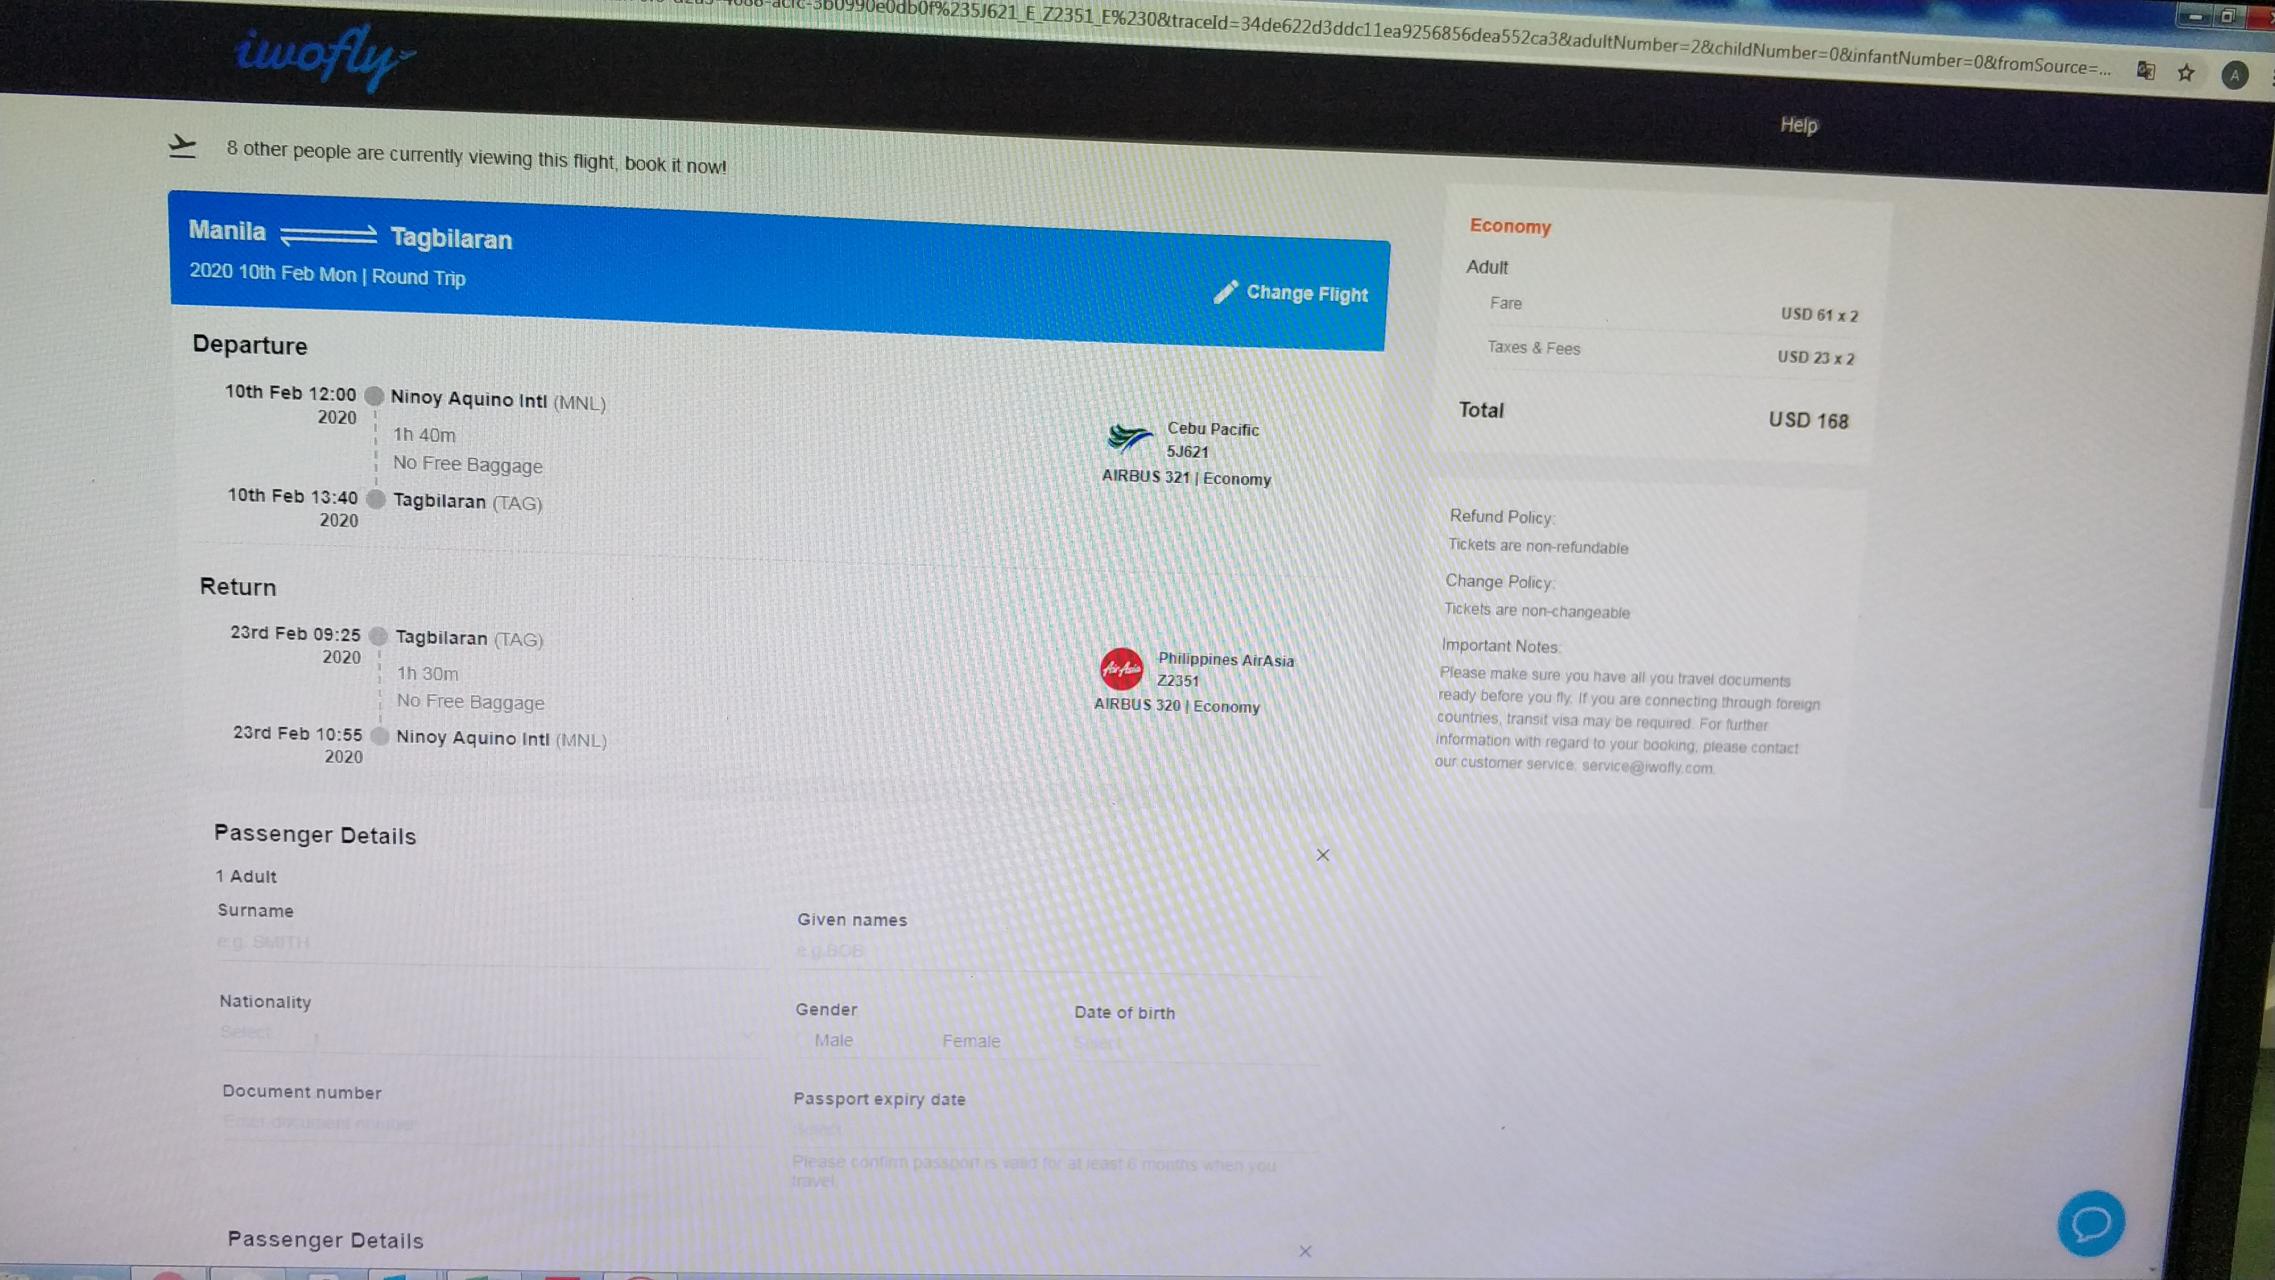Remove first passenger with the X icon
The image size is (2275, 1280).
click(x=1322, y=855)
